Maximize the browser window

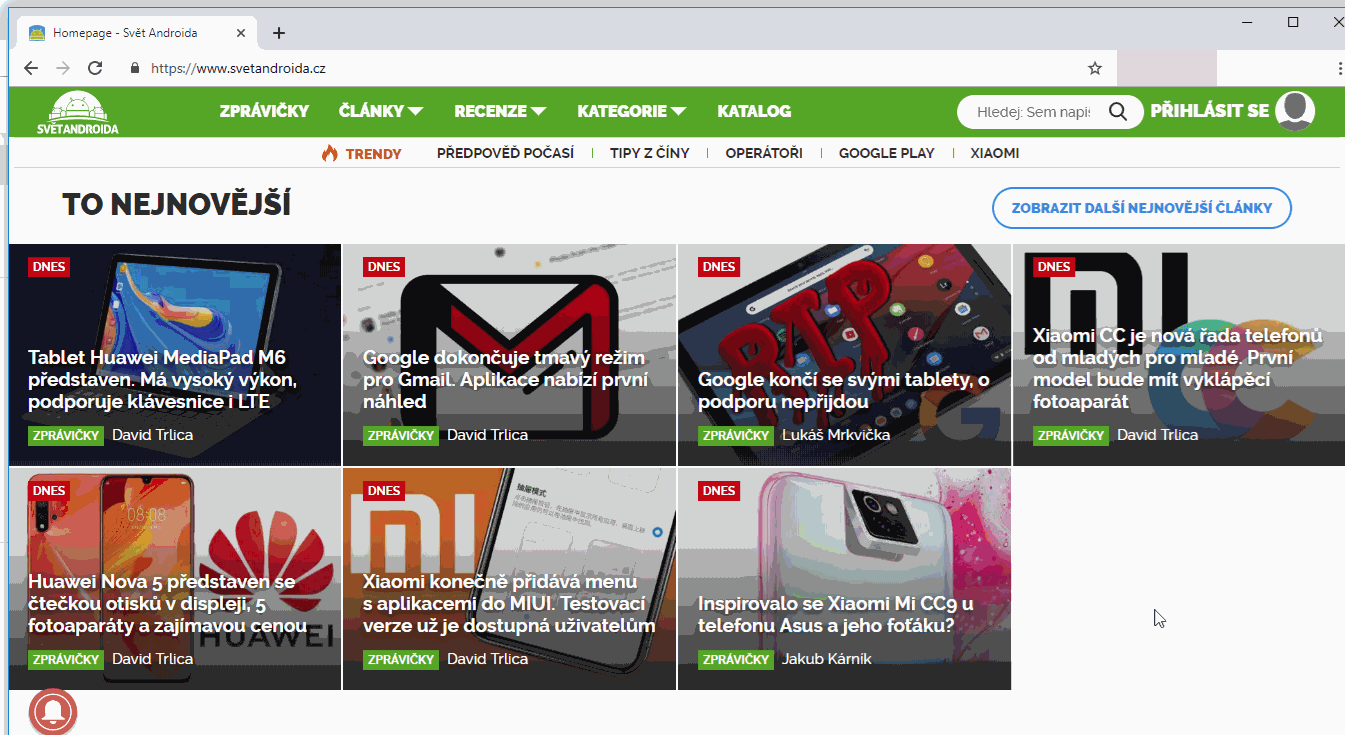pyautogui.click(x=1293, y=22)
